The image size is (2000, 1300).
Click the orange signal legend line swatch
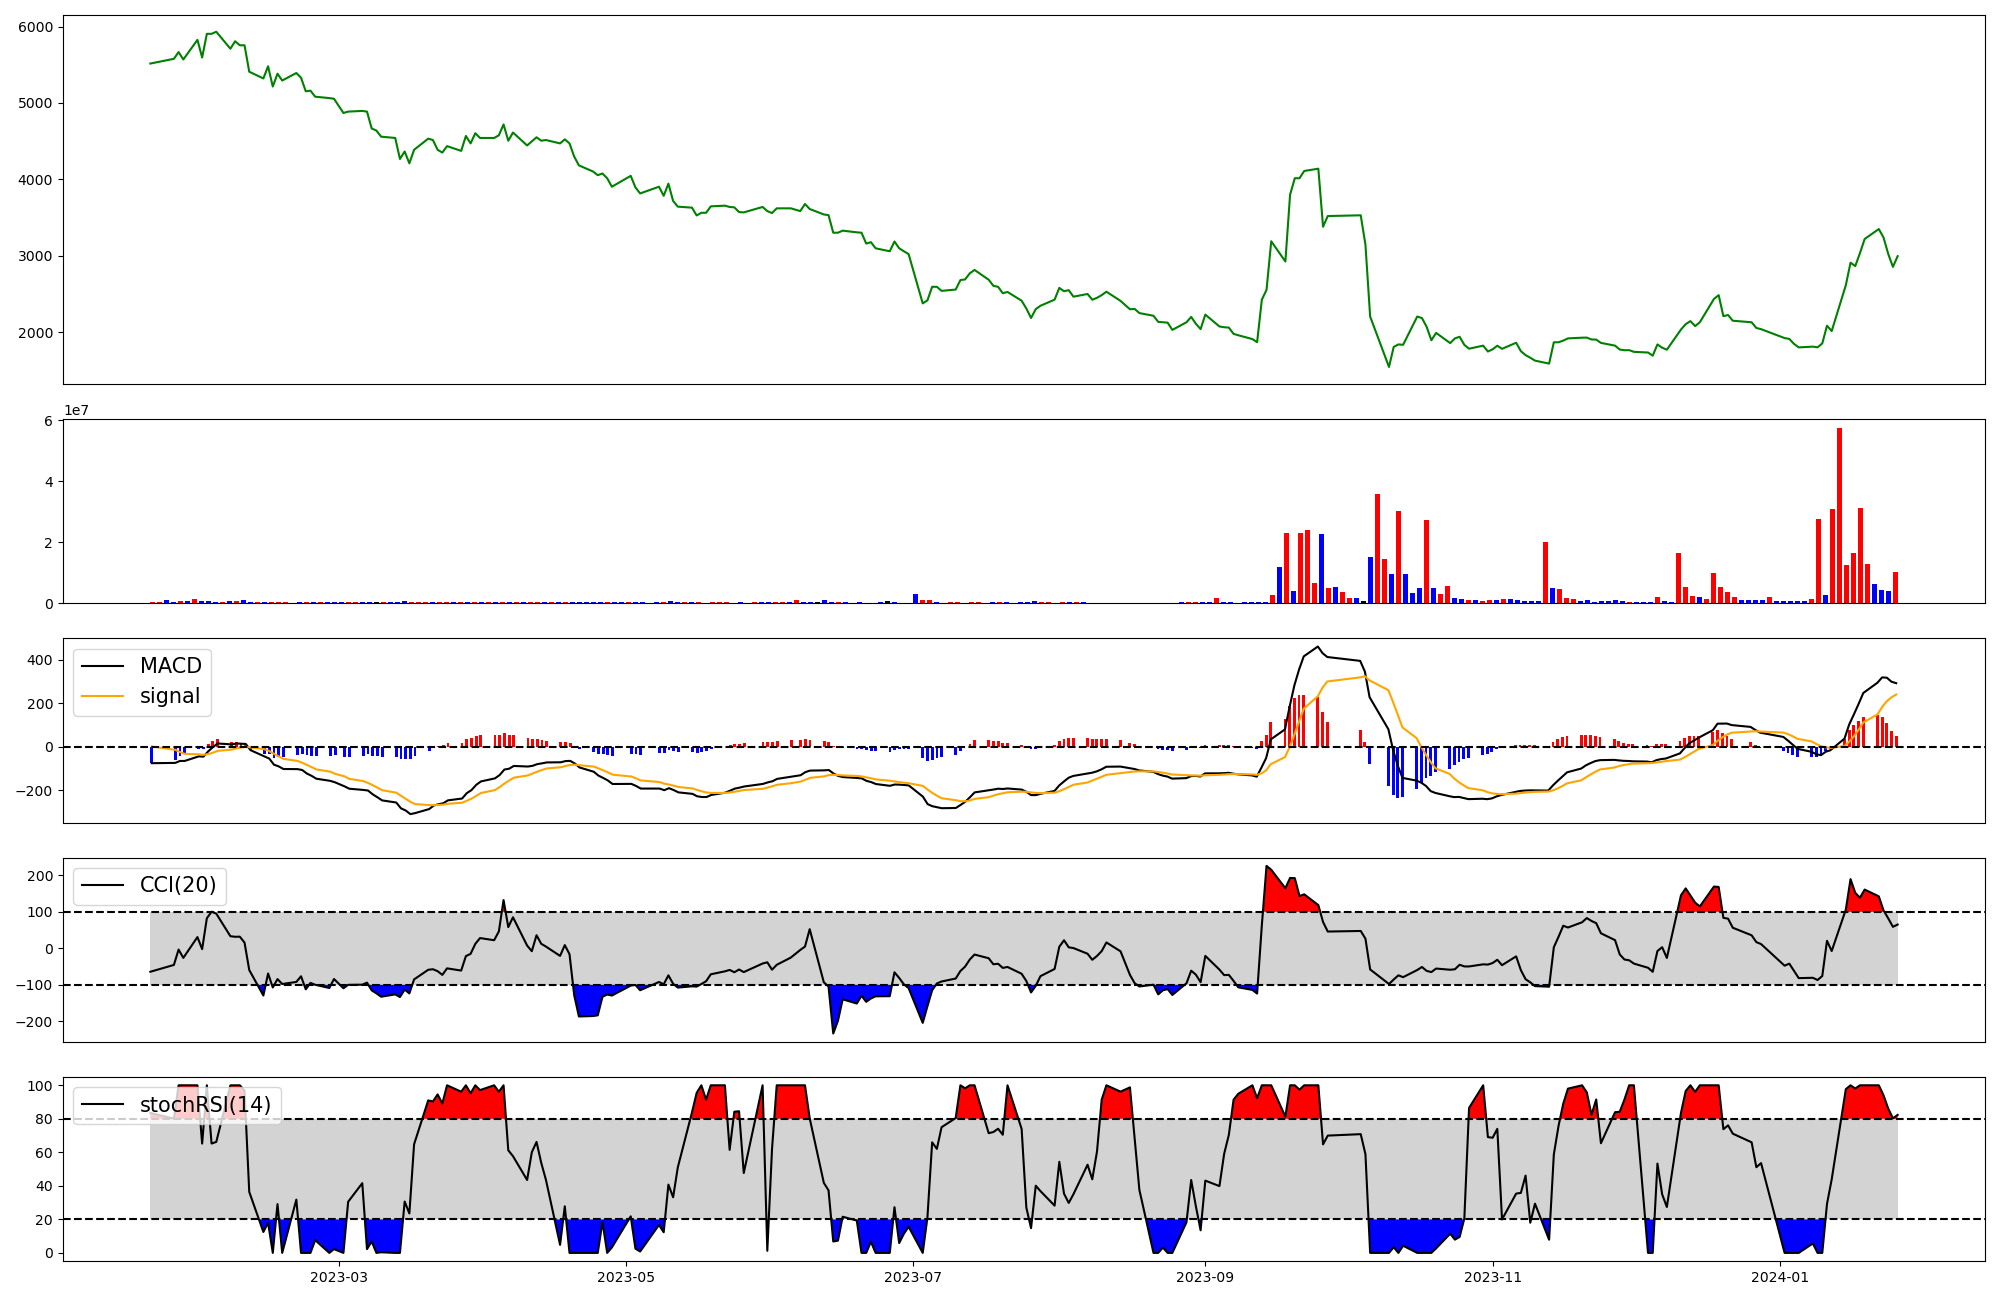102,696
